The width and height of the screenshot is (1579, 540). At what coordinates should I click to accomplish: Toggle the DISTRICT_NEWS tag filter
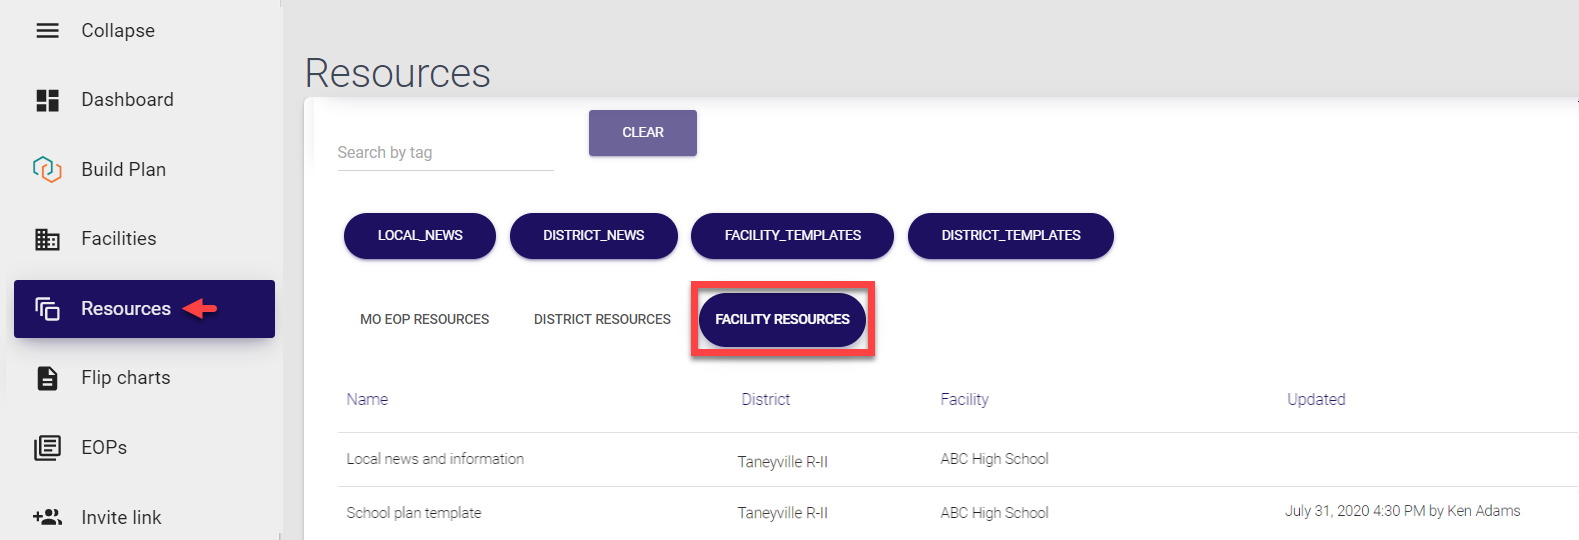click(x=593, y=236)
